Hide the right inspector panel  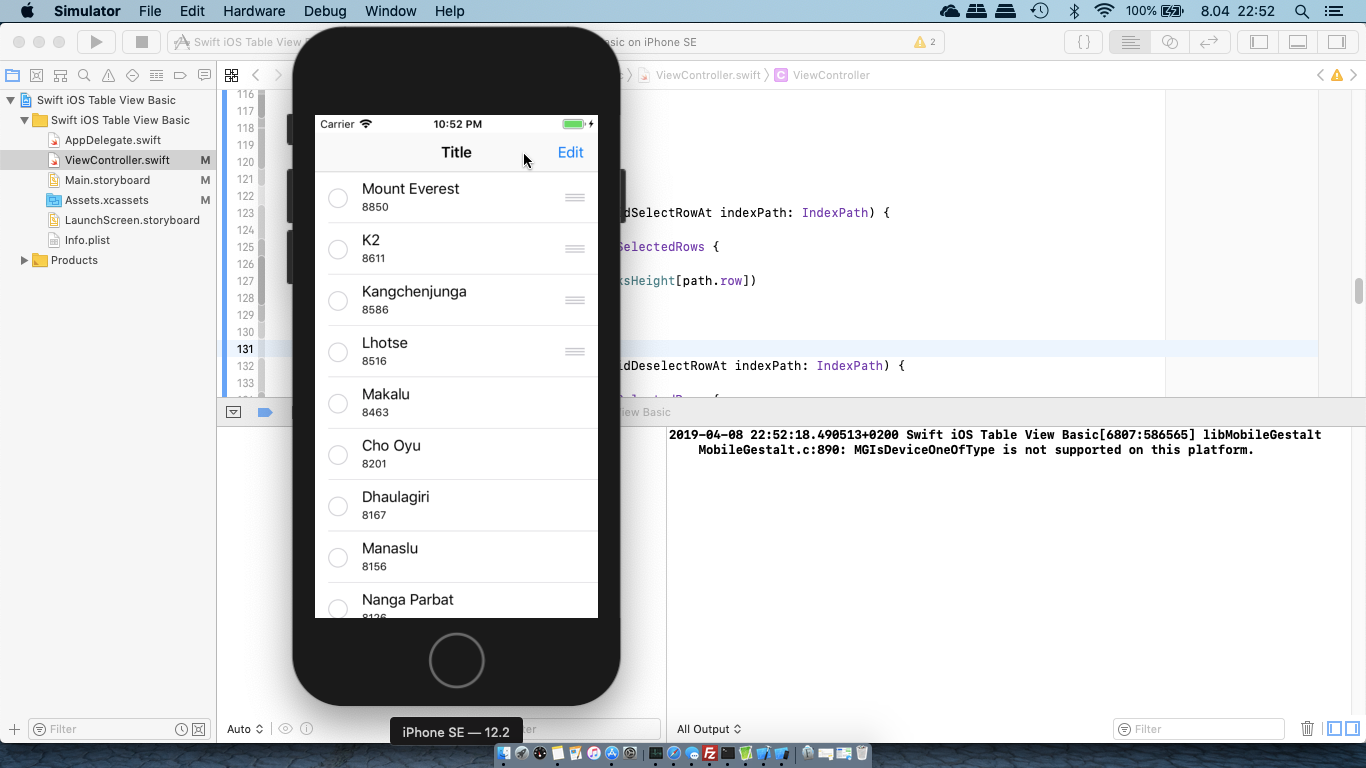[x=1336, y=42]
